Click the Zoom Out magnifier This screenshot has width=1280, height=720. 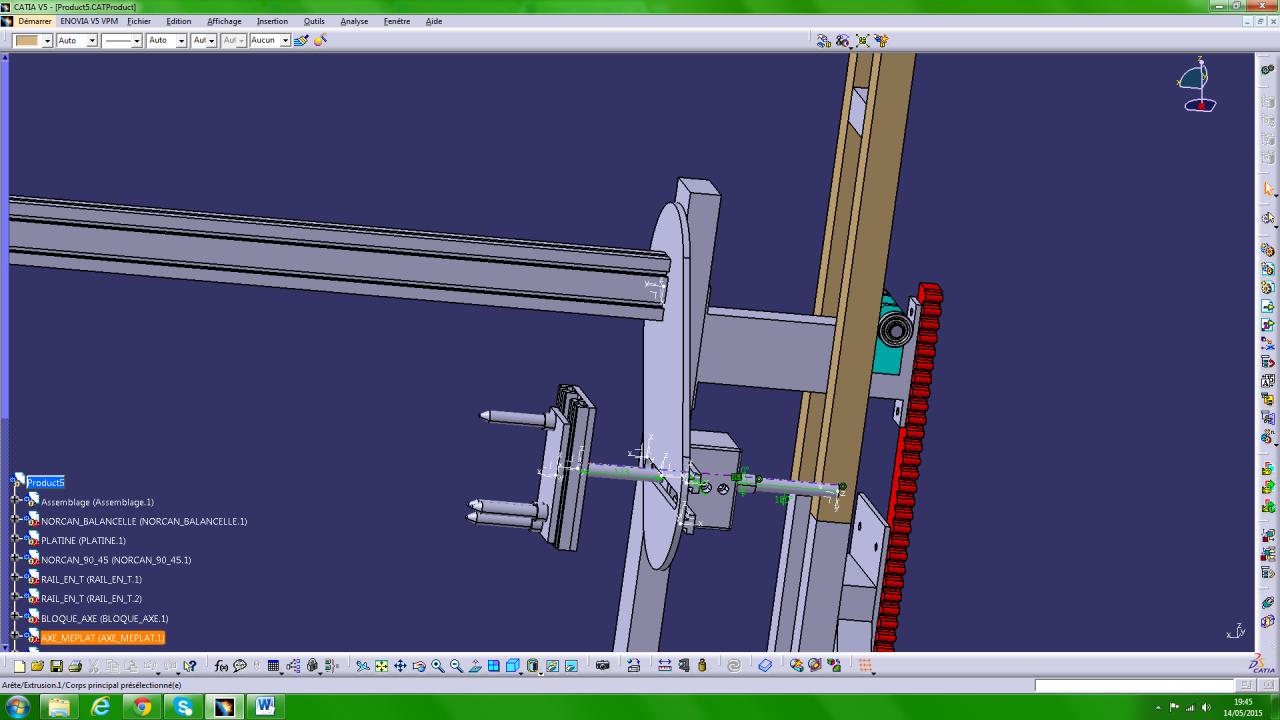coord(456,666)
